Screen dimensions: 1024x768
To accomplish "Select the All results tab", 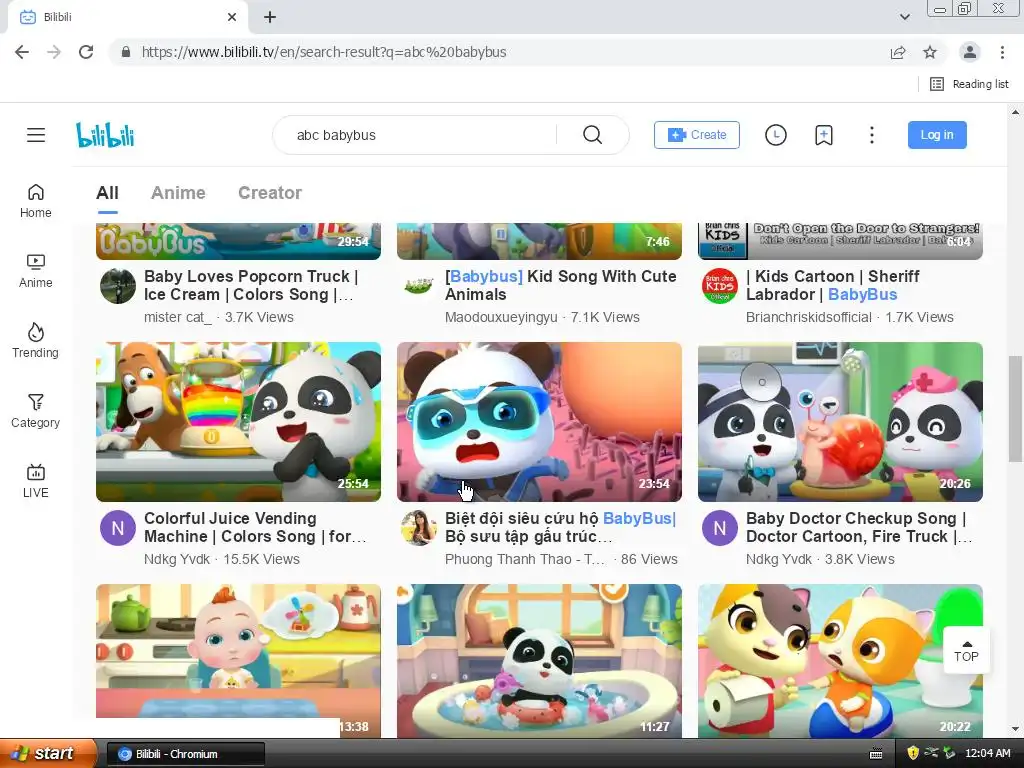I will [108, 193].
